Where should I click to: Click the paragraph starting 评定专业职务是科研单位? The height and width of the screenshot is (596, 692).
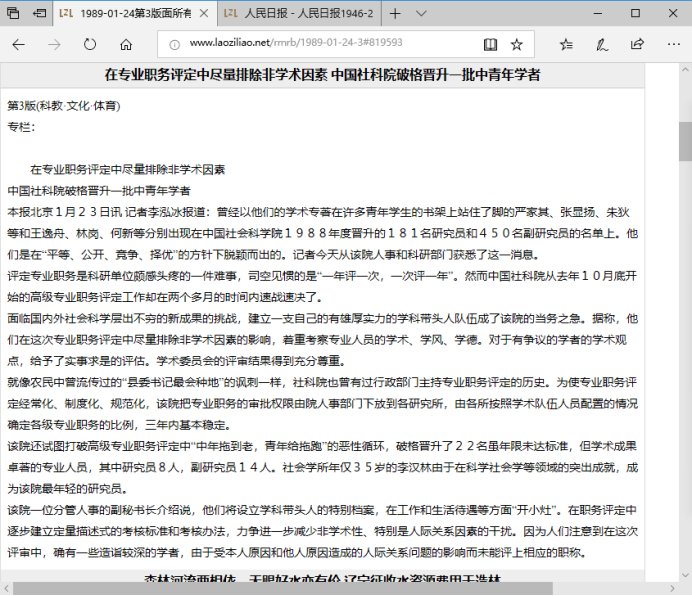tap(322, 287)
